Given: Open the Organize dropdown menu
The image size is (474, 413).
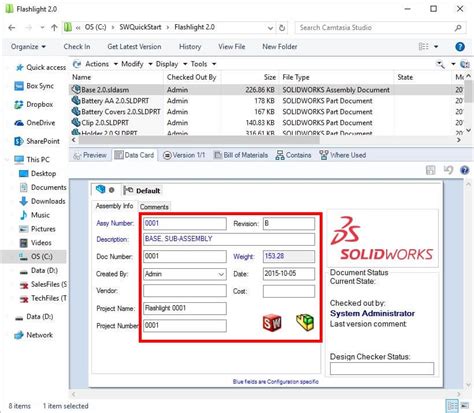Looking at the screenshot, I should (x=28, y=47).
